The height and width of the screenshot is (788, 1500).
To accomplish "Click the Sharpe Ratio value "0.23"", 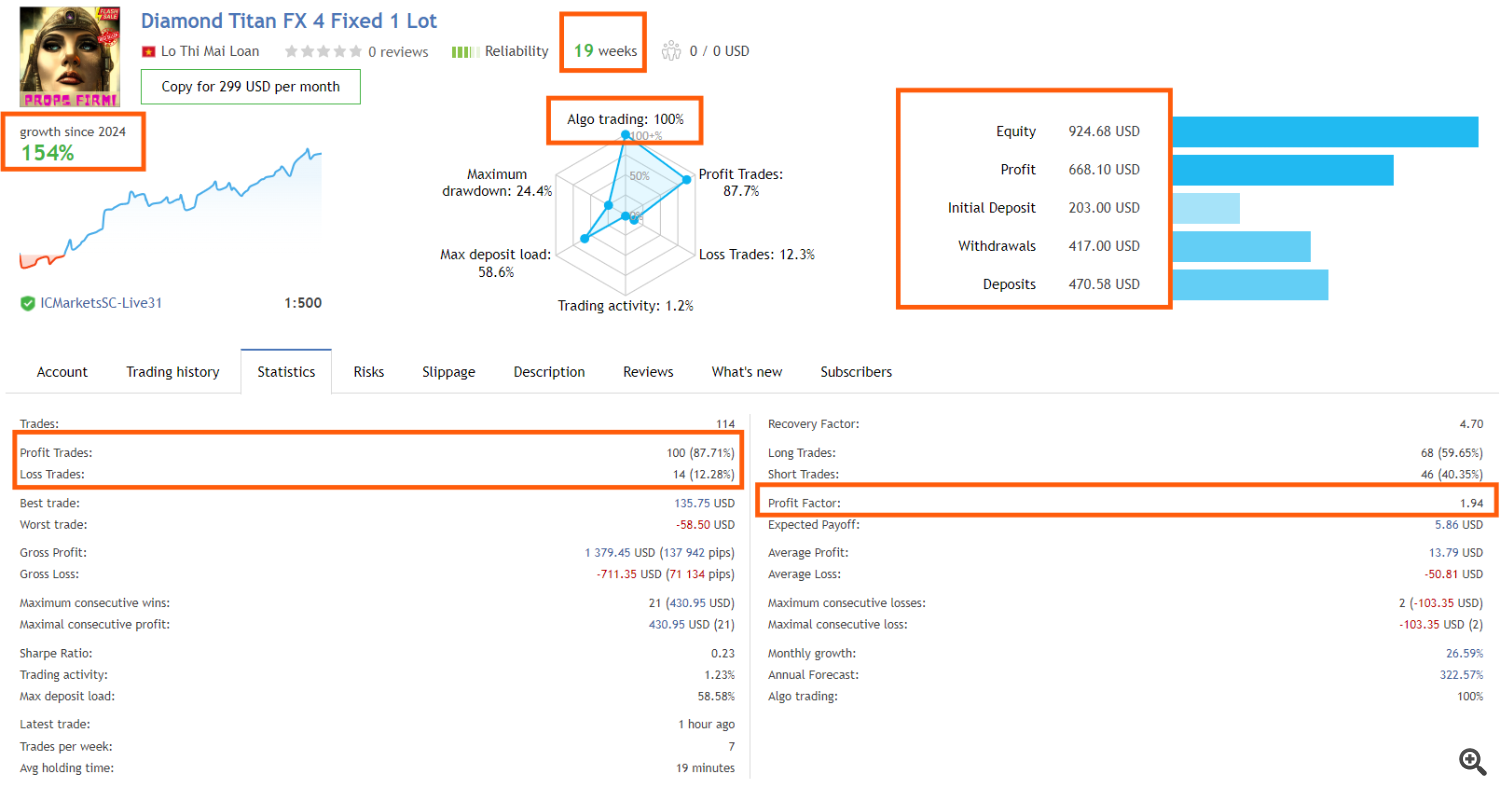I will pyautogui.click(x=724, y=654).
